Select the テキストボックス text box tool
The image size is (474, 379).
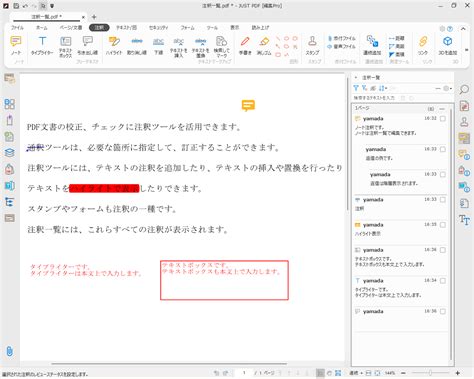65,47
